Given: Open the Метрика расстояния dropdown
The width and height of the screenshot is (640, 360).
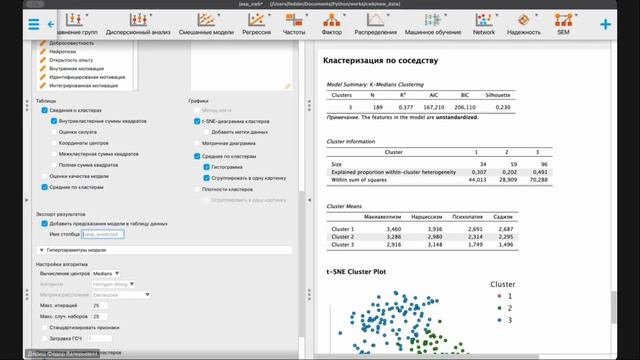Looking at the screenshot, I should [121, 295].
